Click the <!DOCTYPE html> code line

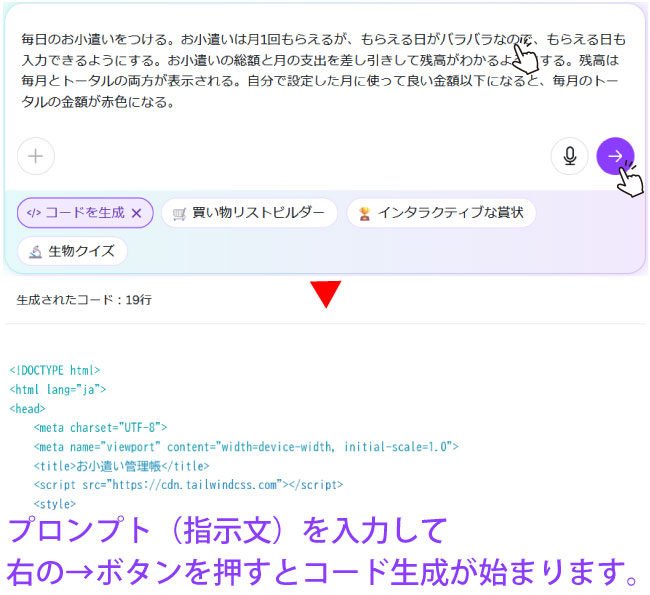tap(55, 370)
